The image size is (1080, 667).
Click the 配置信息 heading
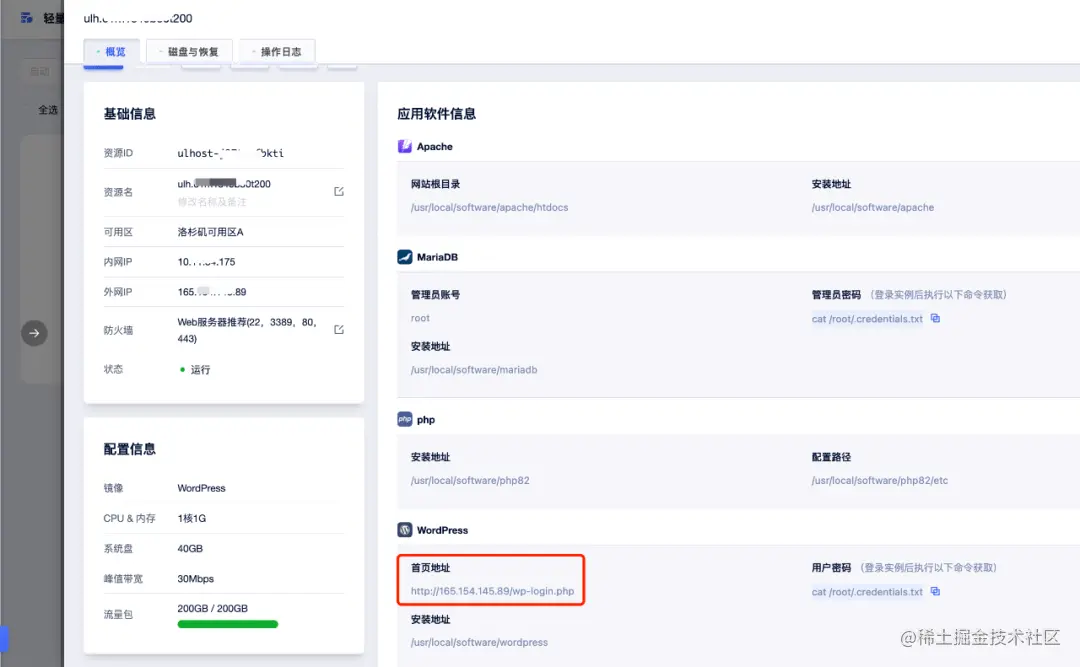pyautogui.click(x=129, y=449)
